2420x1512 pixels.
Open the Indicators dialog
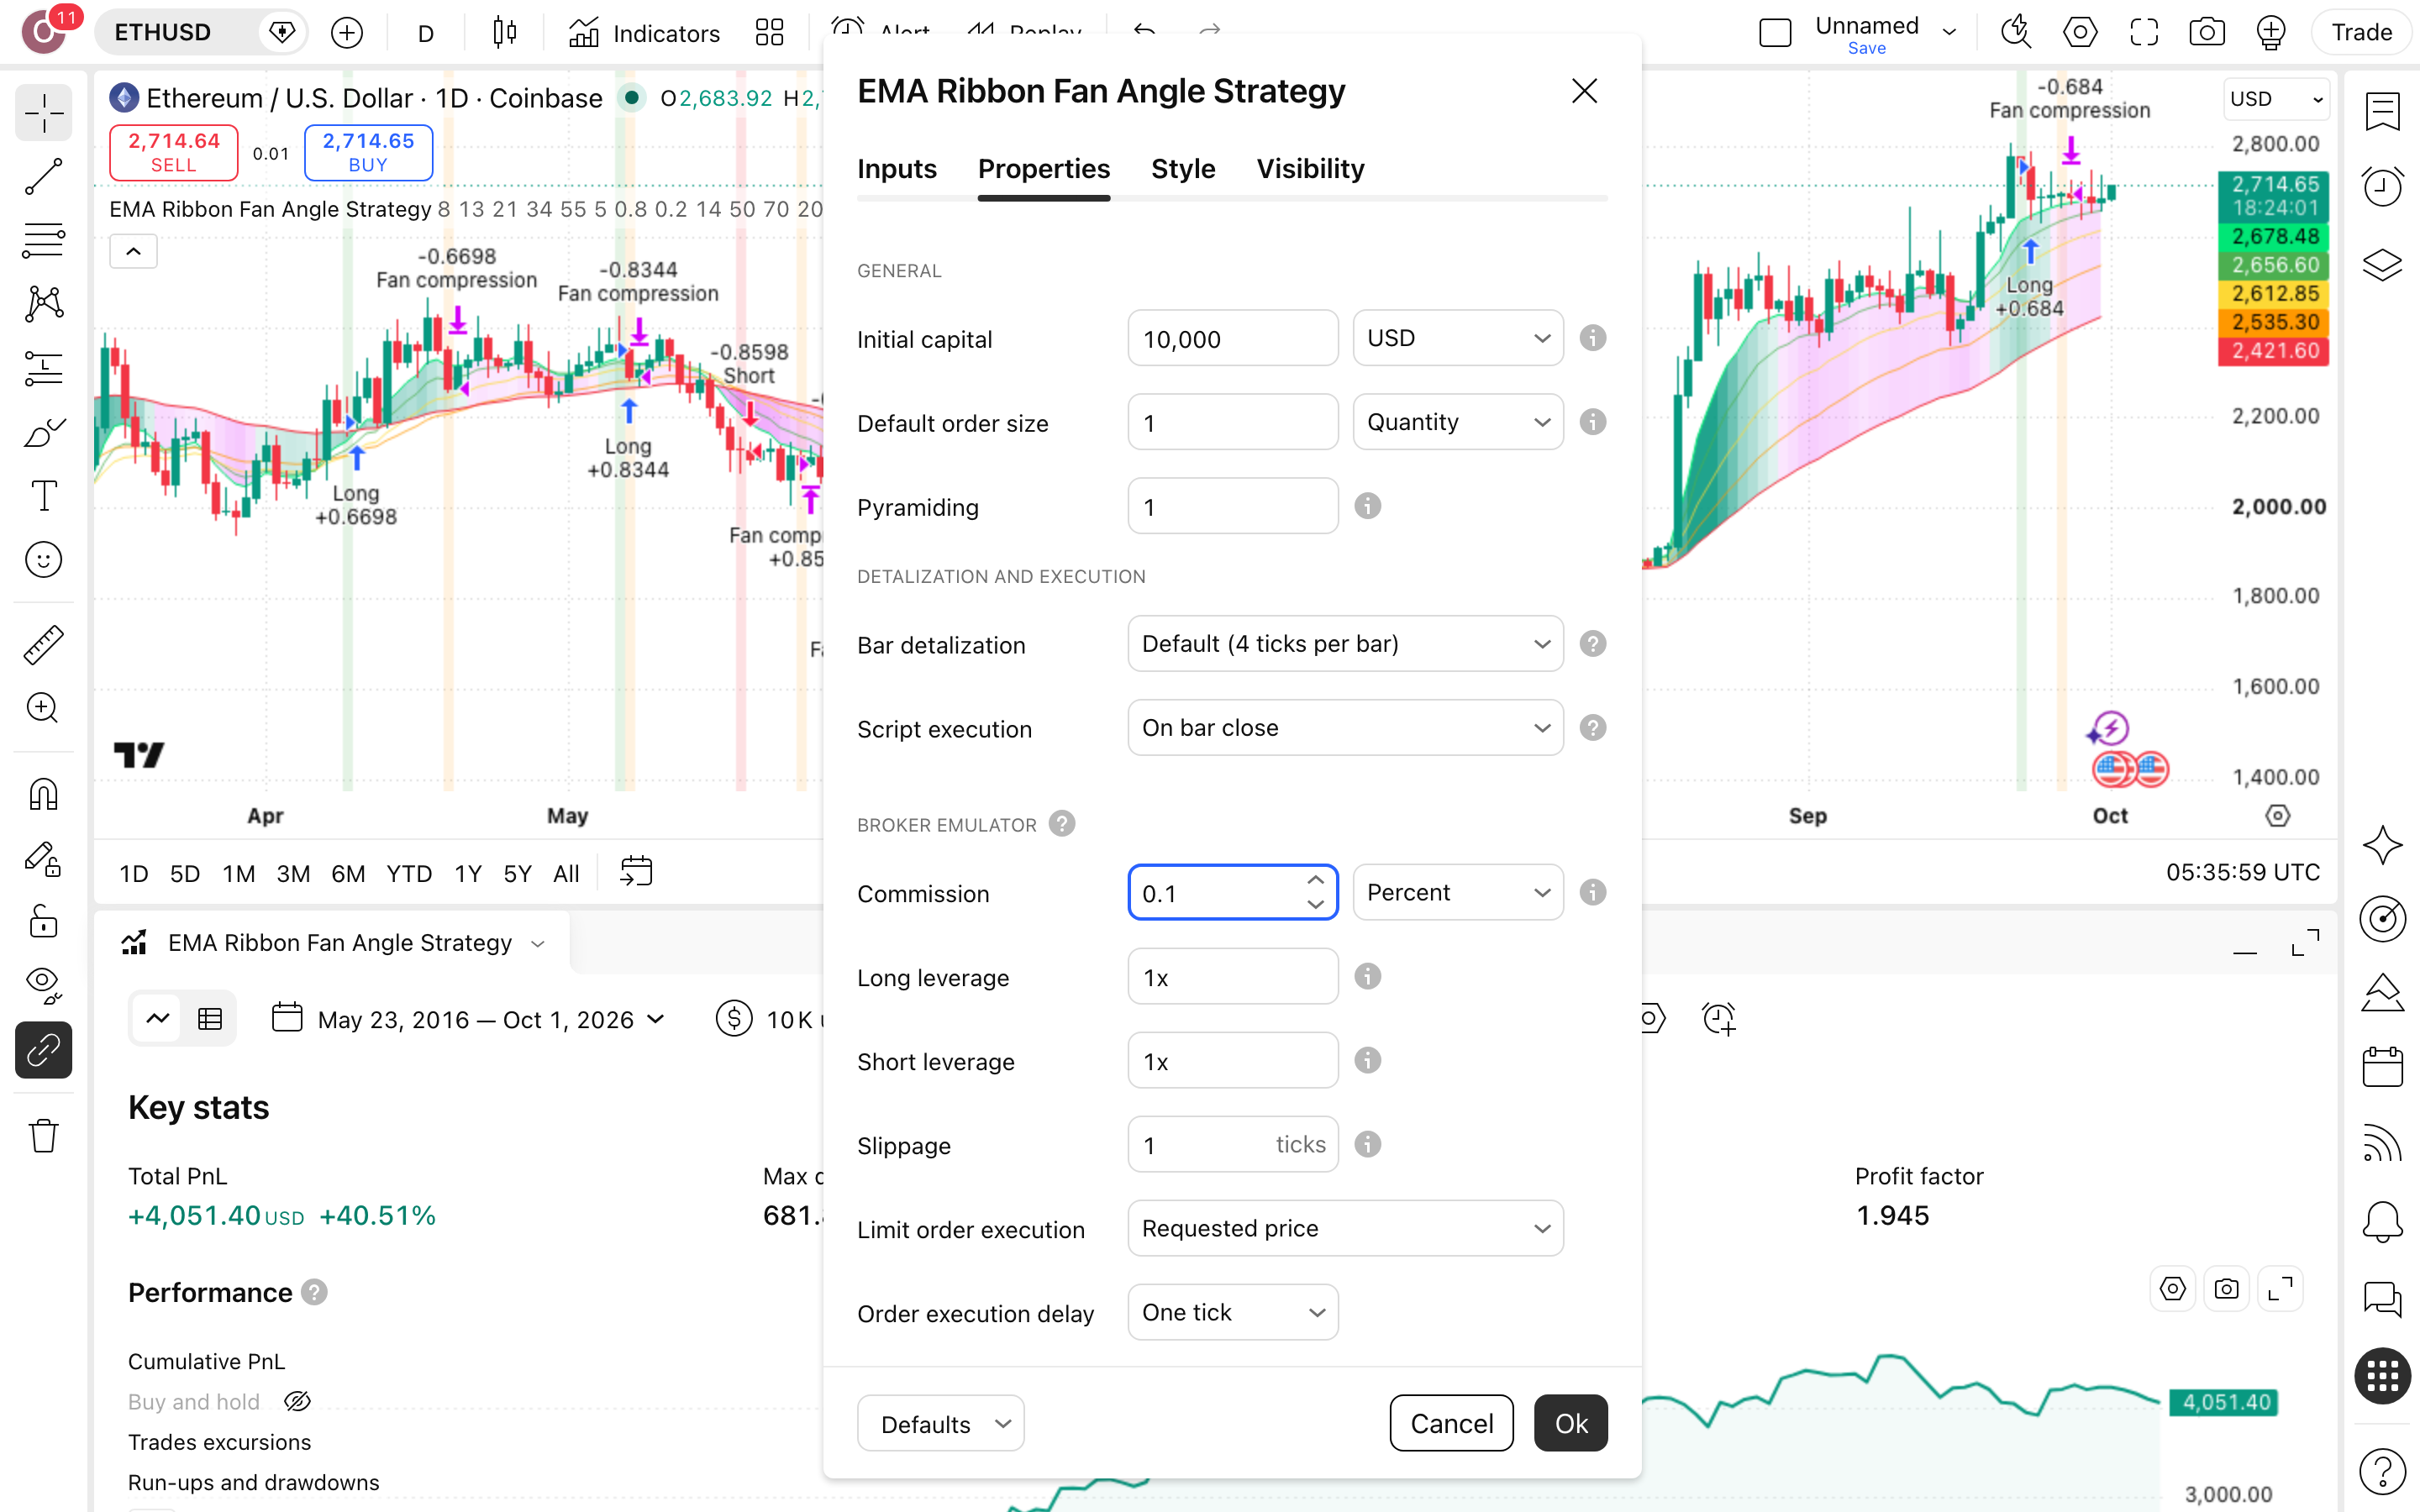click(x=645, y=33)
